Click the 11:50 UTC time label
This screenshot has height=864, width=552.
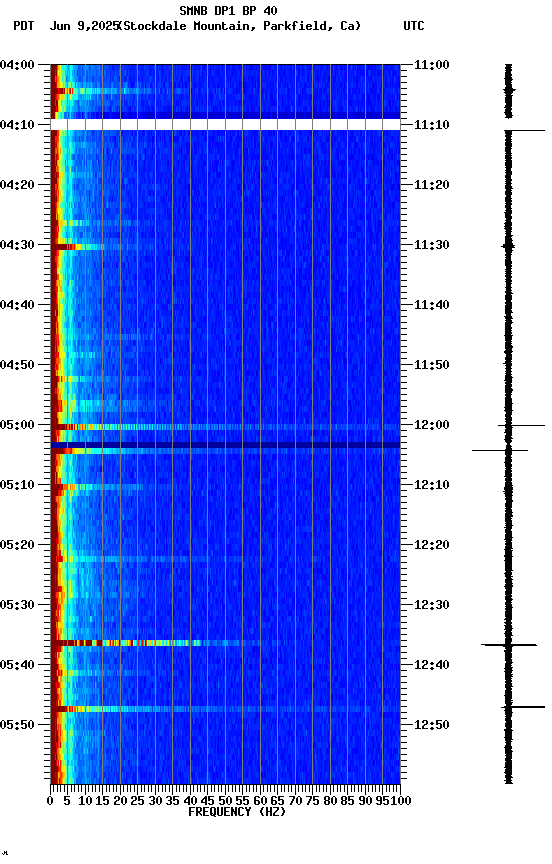click(432, 365)
